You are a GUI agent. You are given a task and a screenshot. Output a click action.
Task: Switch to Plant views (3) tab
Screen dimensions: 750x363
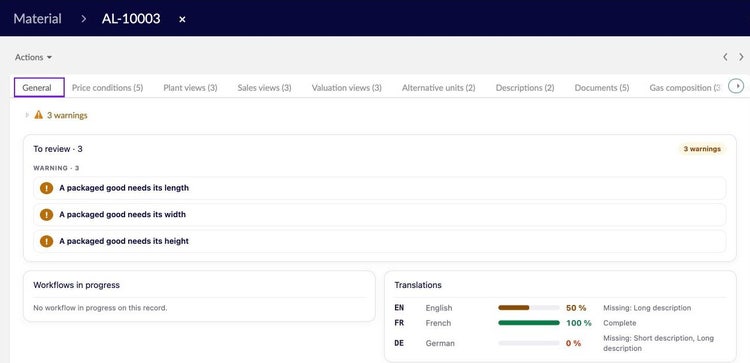pyautogui.click(x=190, y=88)
